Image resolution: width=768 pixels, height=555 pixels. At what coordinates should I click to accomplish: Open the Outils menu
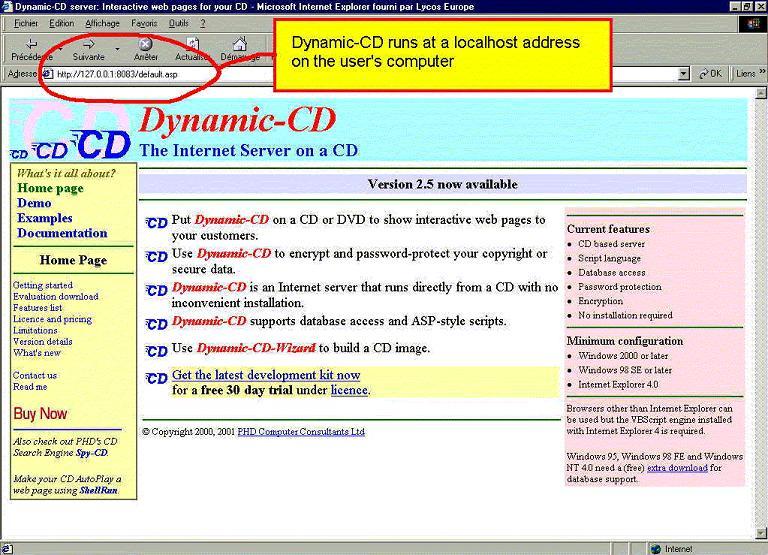[178, 23]
